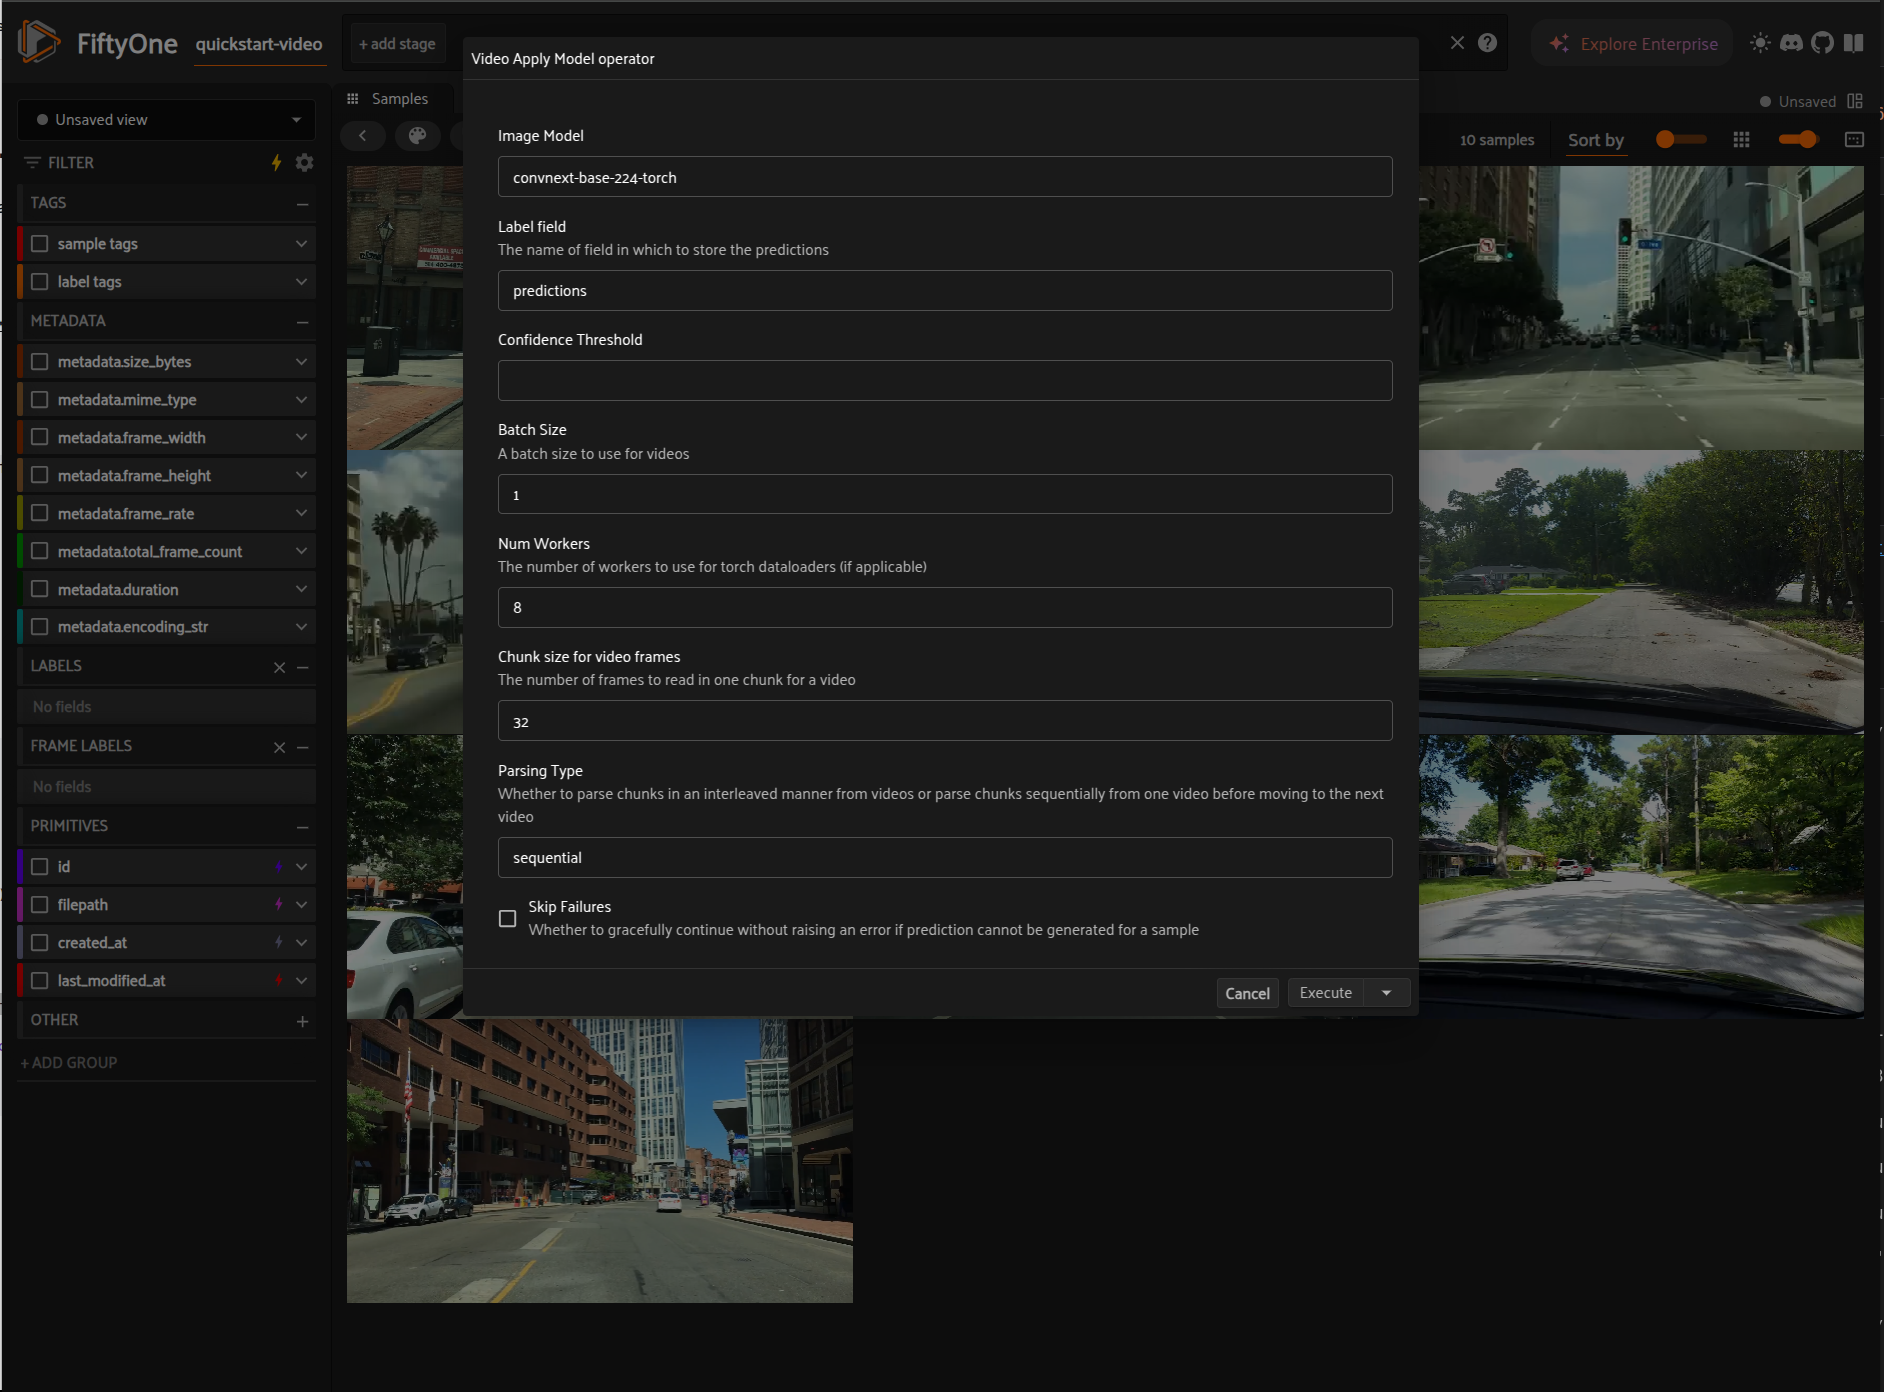1884x1392 pixels.
Task: Click lightning icon next to last_modified_at
Action: click(x=279, y=981)
